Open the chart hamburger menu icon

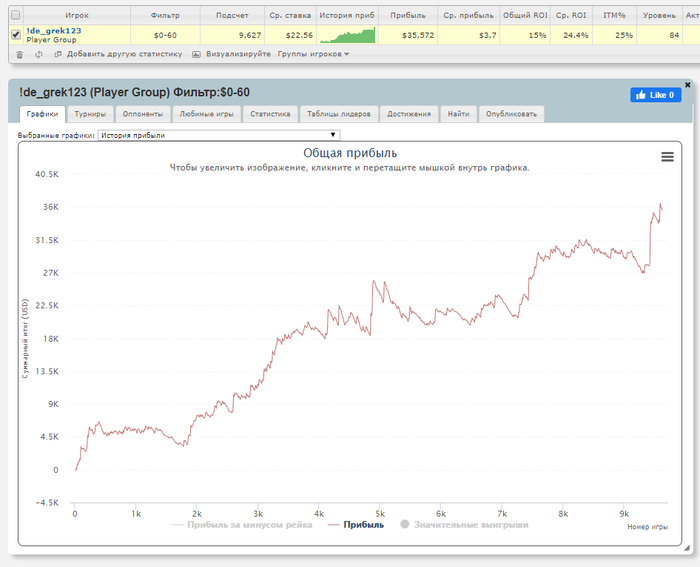667,157
